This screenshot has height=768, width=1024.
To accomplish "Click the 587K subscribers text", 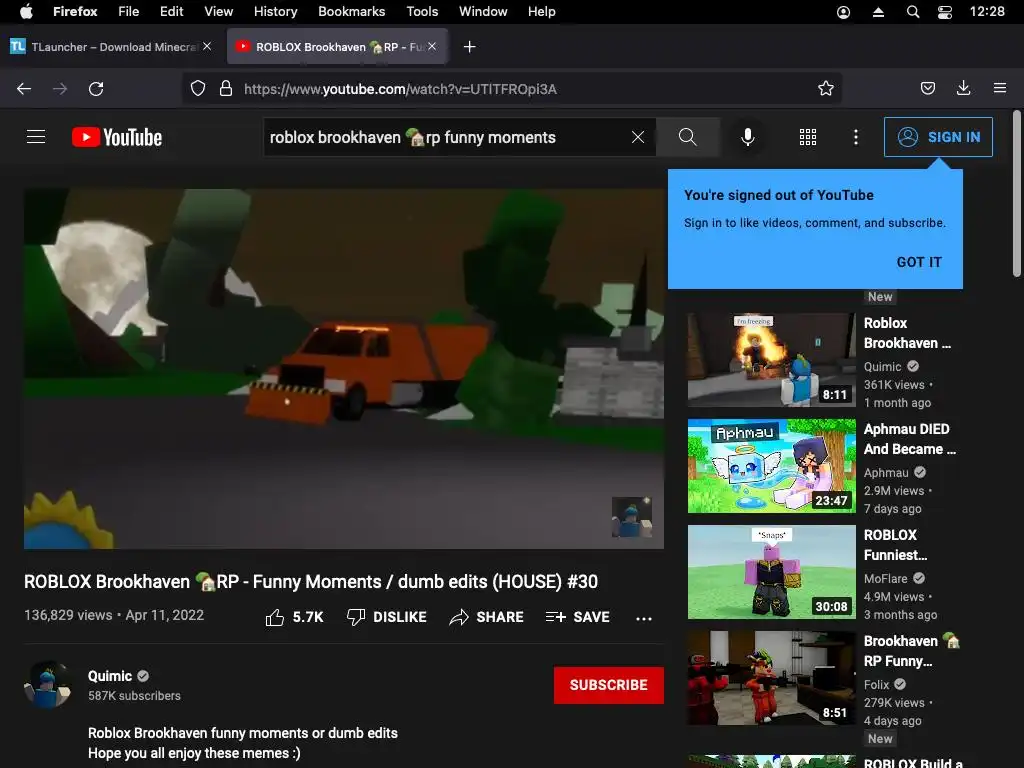I will [x=135, y=696].
